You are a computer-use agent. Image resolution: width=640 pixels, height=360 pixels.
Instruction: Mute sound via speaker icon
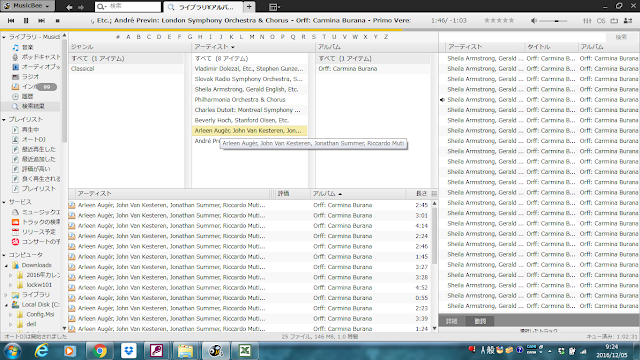(x=534, y=20)
